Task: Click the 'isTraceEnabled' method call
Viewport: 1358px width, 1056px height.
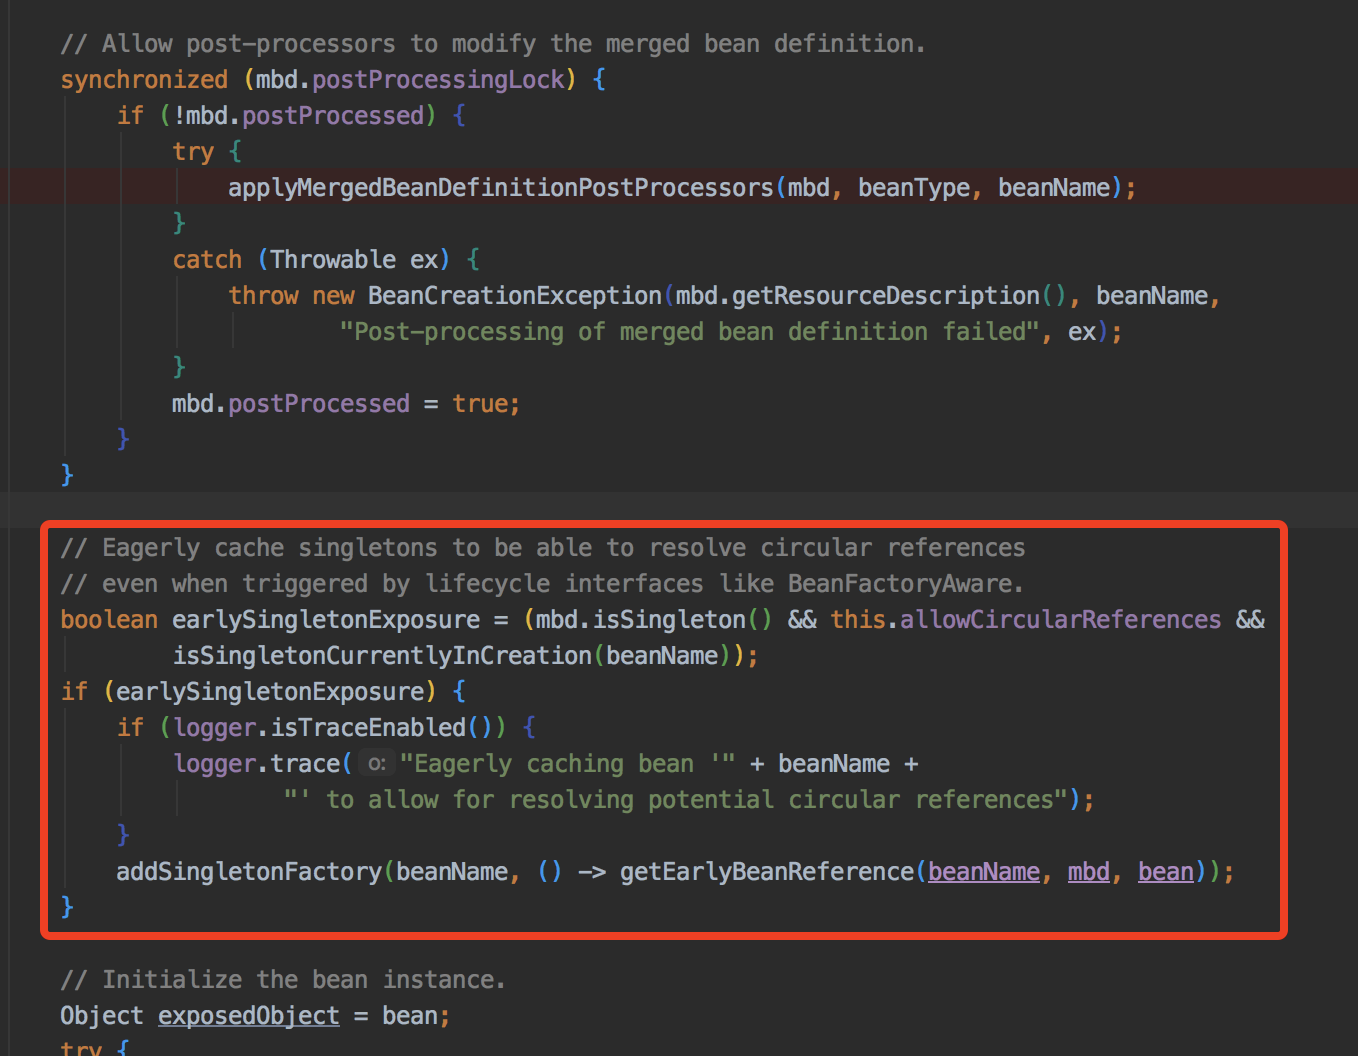Action: [x=368, y=728]
